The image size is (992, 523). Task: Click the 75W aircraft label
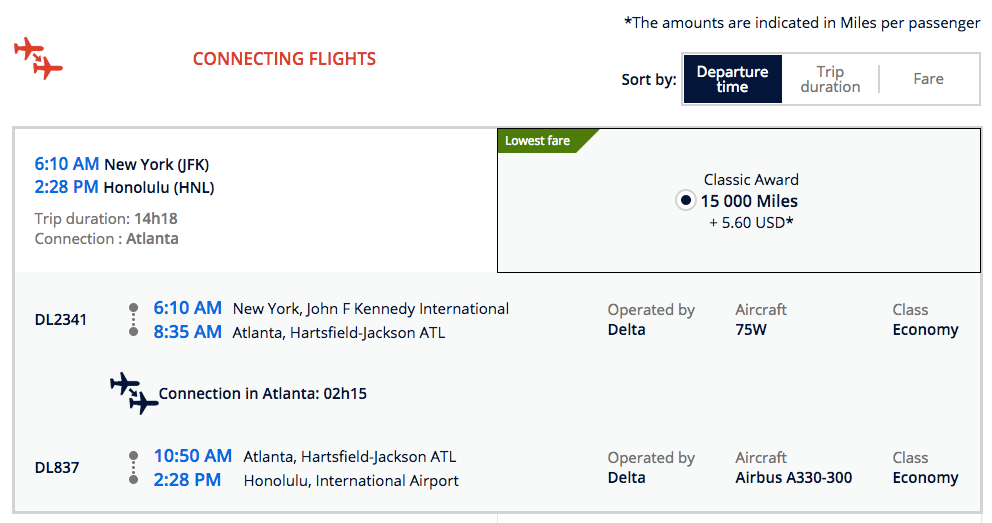pos(751,330)
